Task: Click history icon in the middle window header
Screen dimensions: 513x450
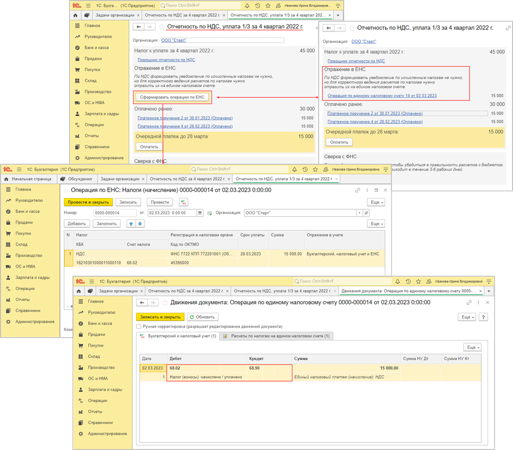Action: pos(305,169)
